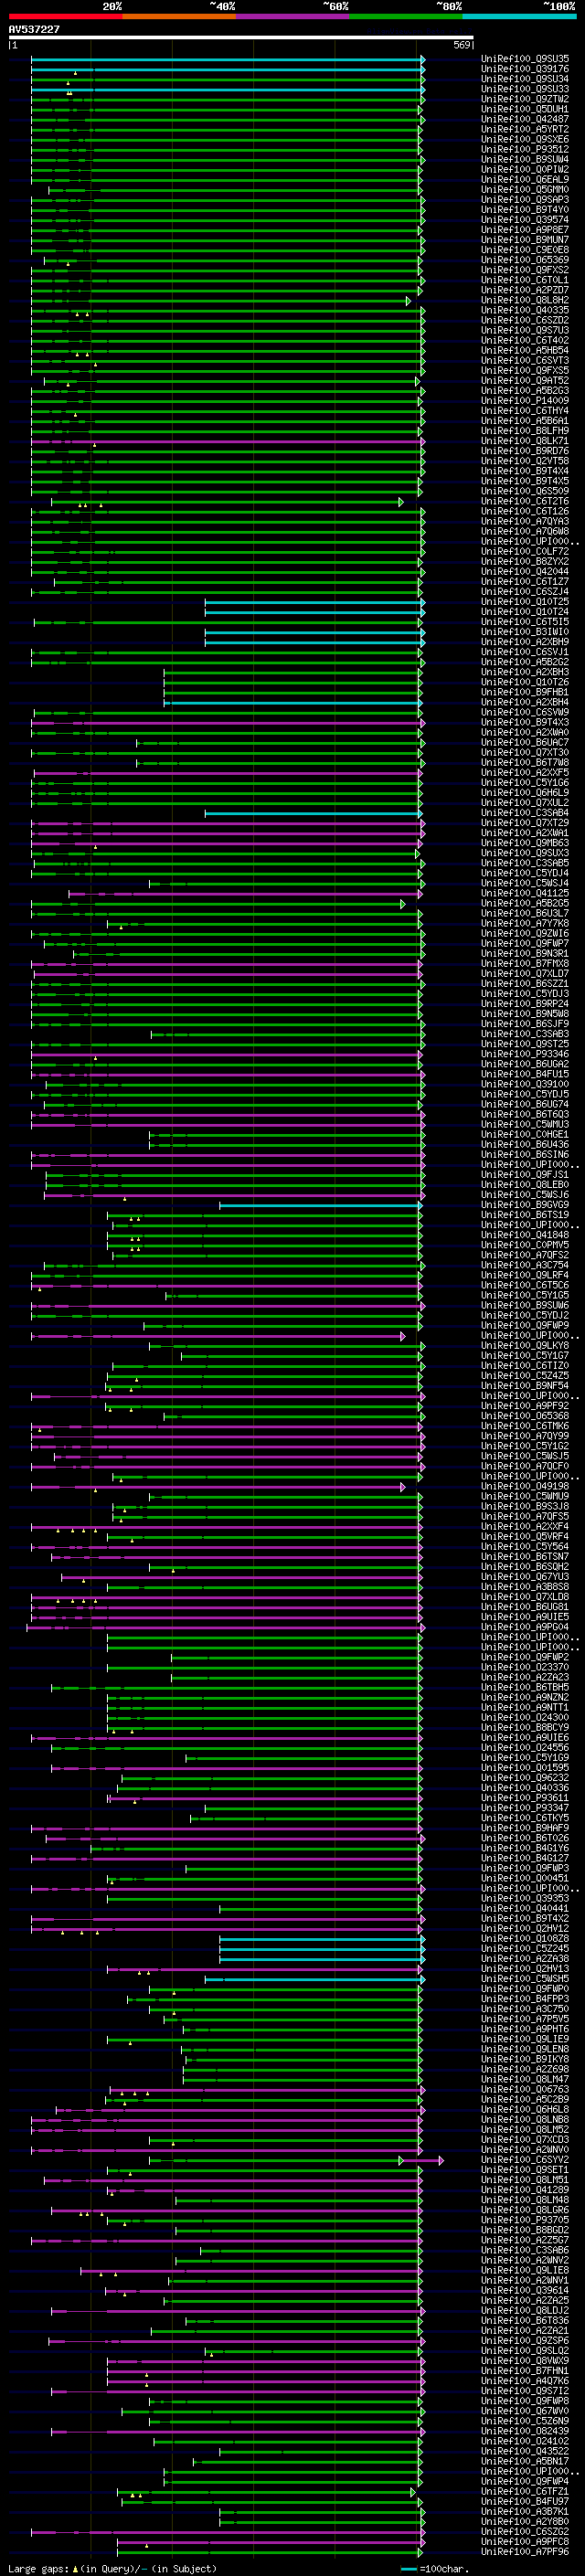This screenshot has width=585, height=2576.
Task: Select the UniRef100_C3SAB4 label
Action: [x=525, y=812]
